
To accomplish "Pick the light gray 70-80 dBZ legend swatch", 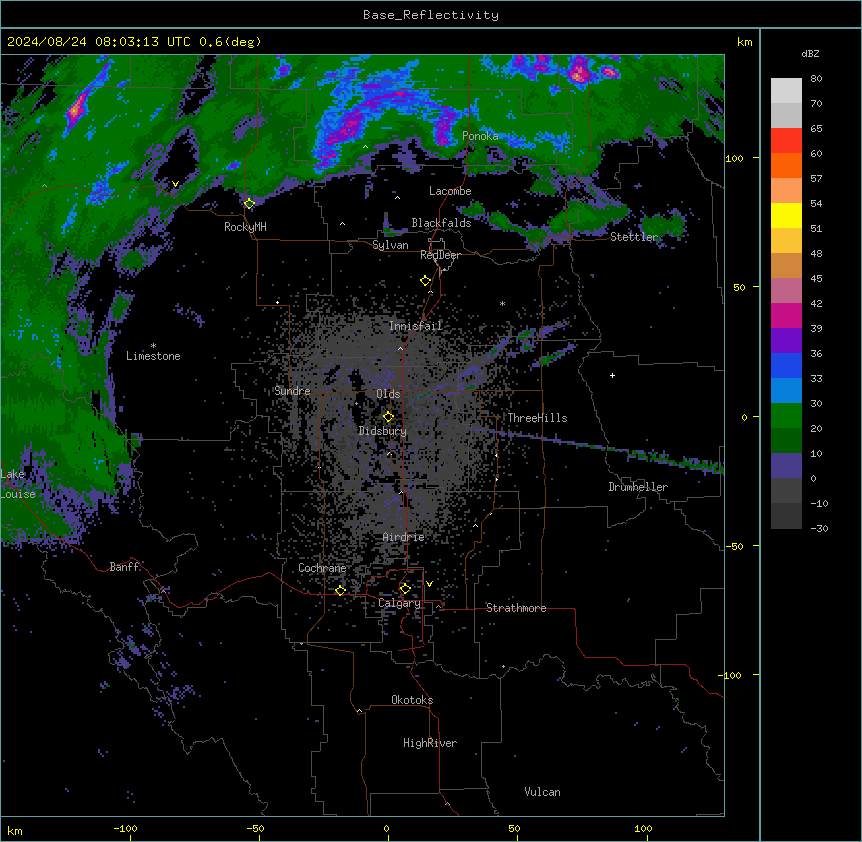I will point(786,90).
